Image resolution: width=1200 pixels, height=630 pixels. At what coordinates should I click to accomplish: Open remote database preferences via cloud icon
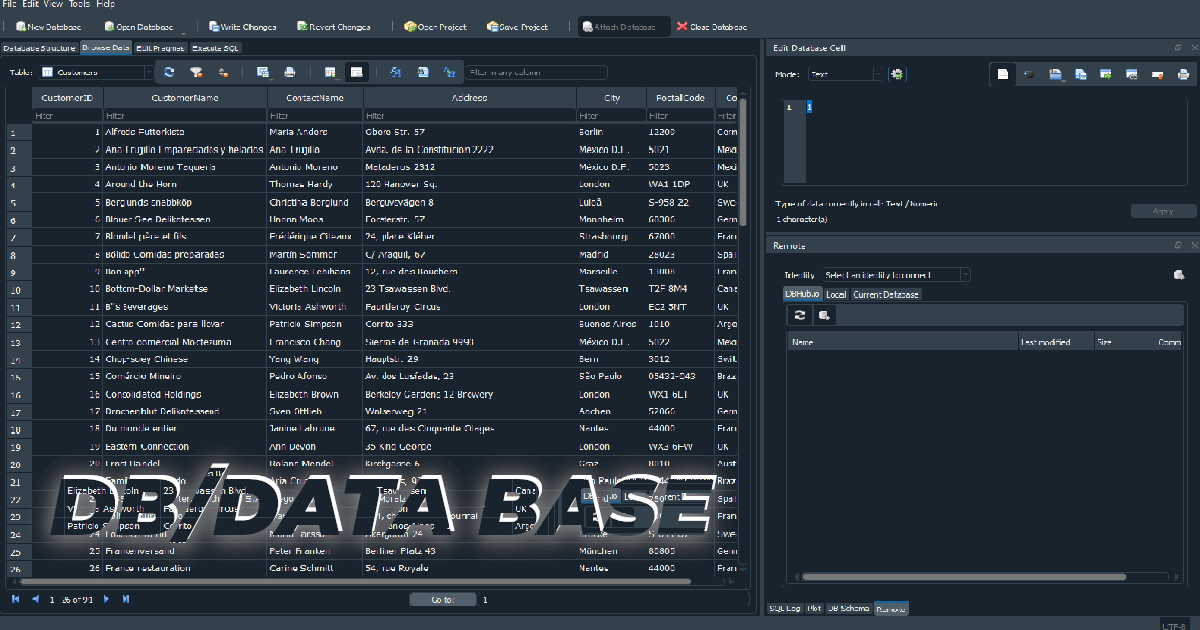point(1178,274)
